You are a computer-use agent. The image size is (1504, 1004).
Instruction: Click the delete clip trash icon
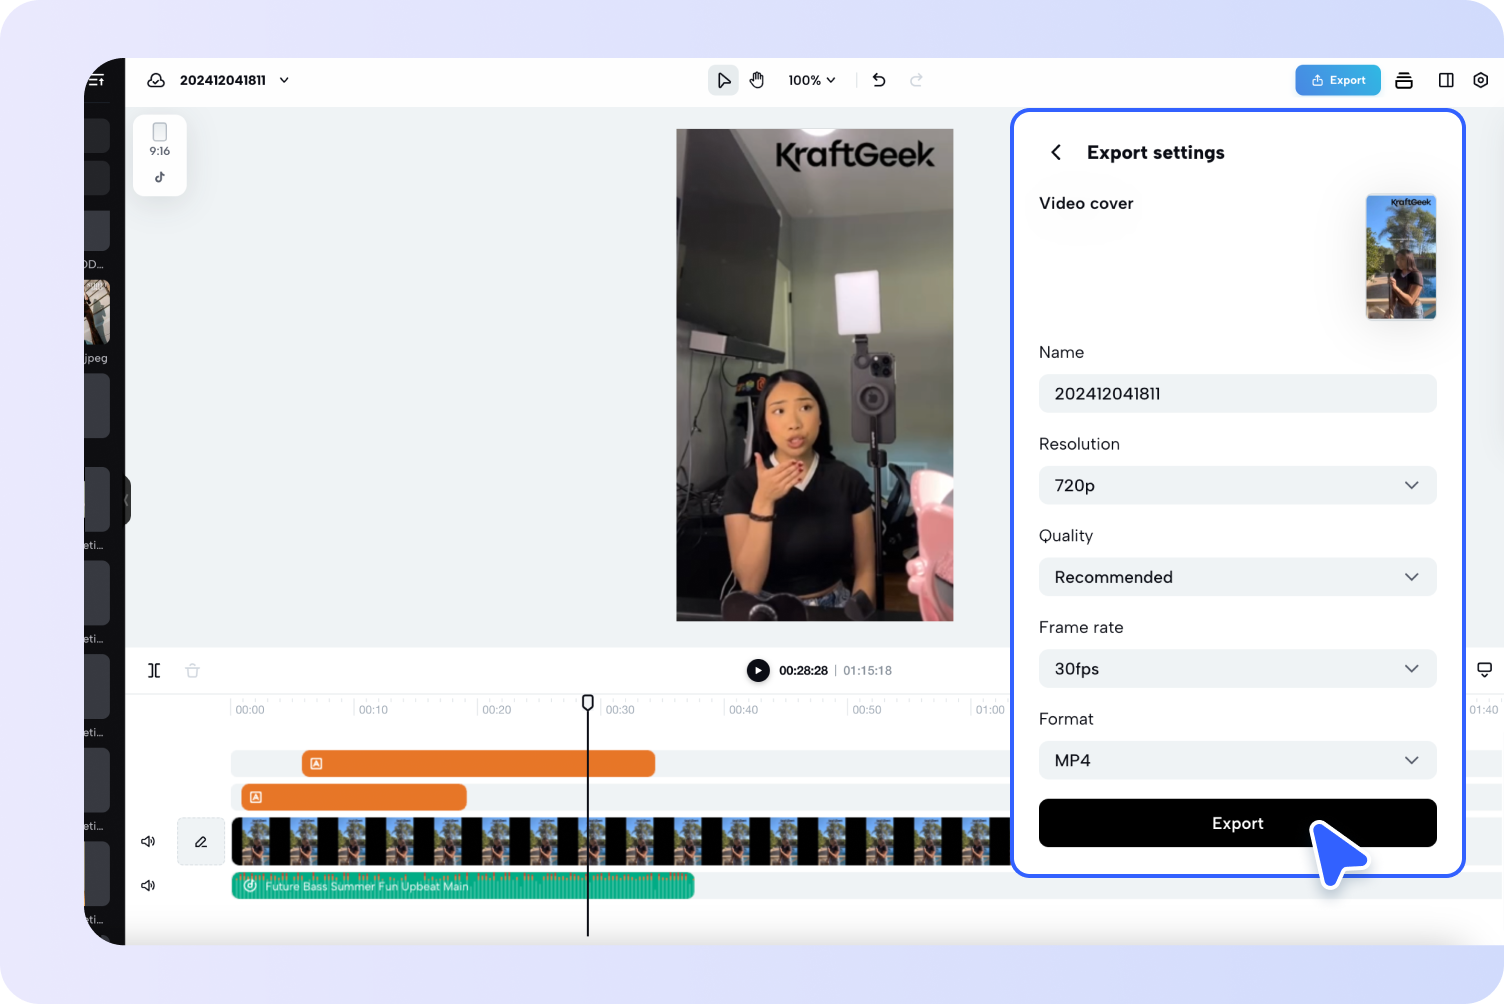pos(192,670)
